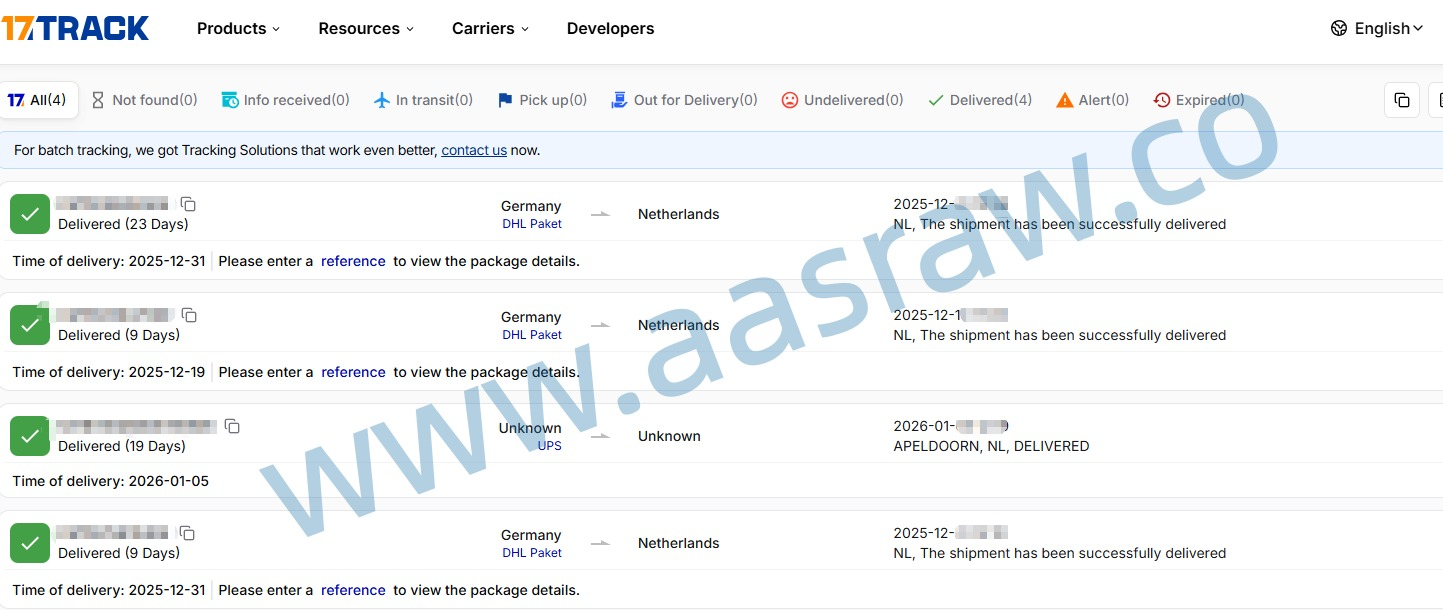Select green check of first delivered package
1443x610 pixels.
click(x=30, y=214)
